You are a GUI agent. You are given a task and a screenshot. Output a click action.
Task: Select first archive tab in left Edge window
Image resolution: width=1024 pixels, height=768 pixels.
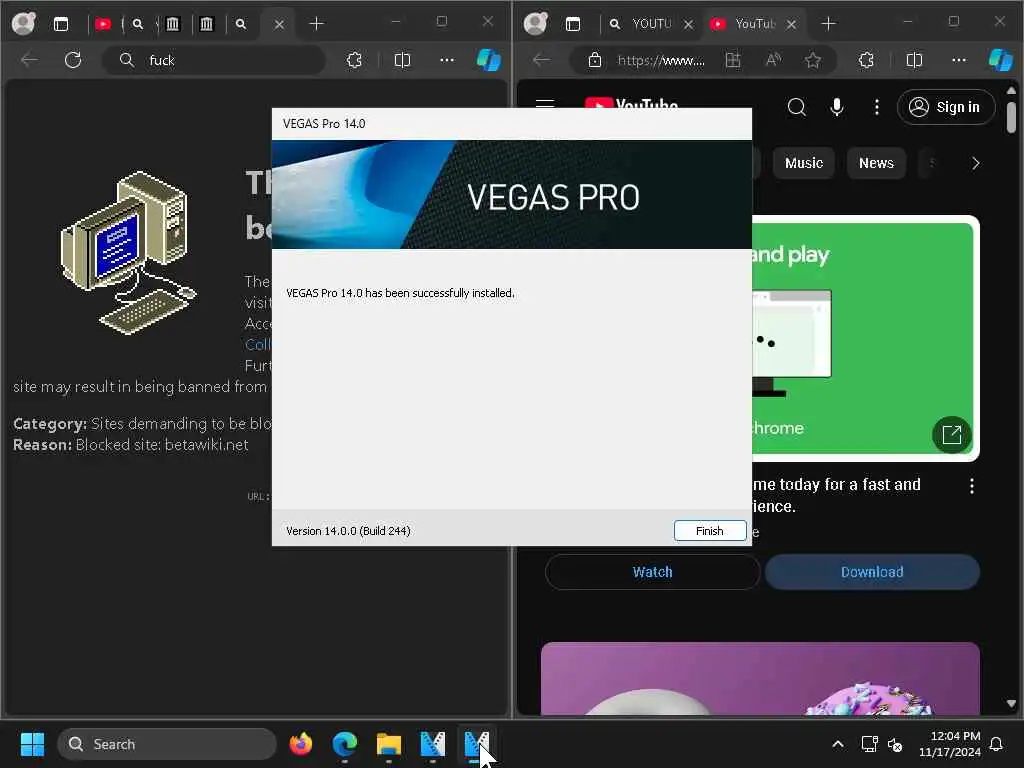pos(172,24)
